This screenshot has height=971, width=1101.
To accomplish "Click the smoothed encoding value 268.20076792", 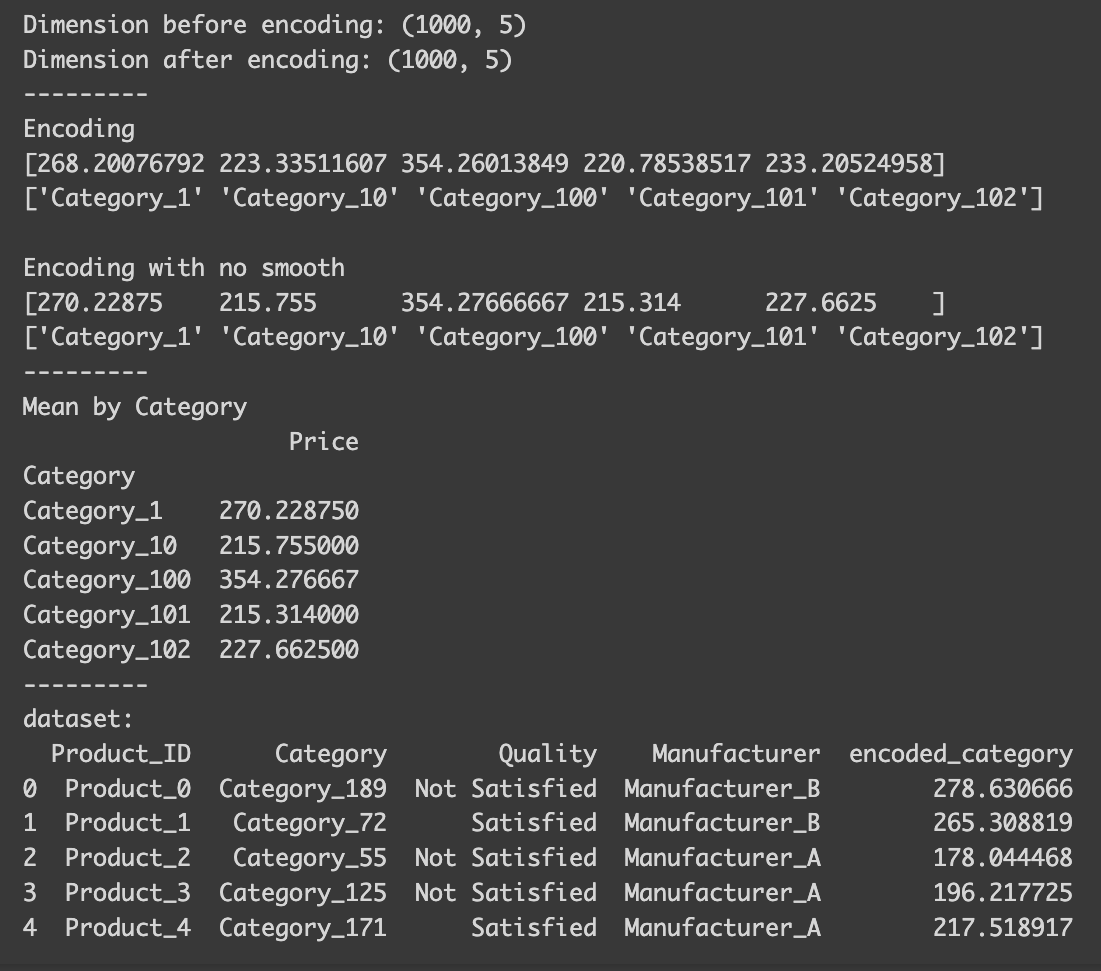I will [x=120, y=163].
